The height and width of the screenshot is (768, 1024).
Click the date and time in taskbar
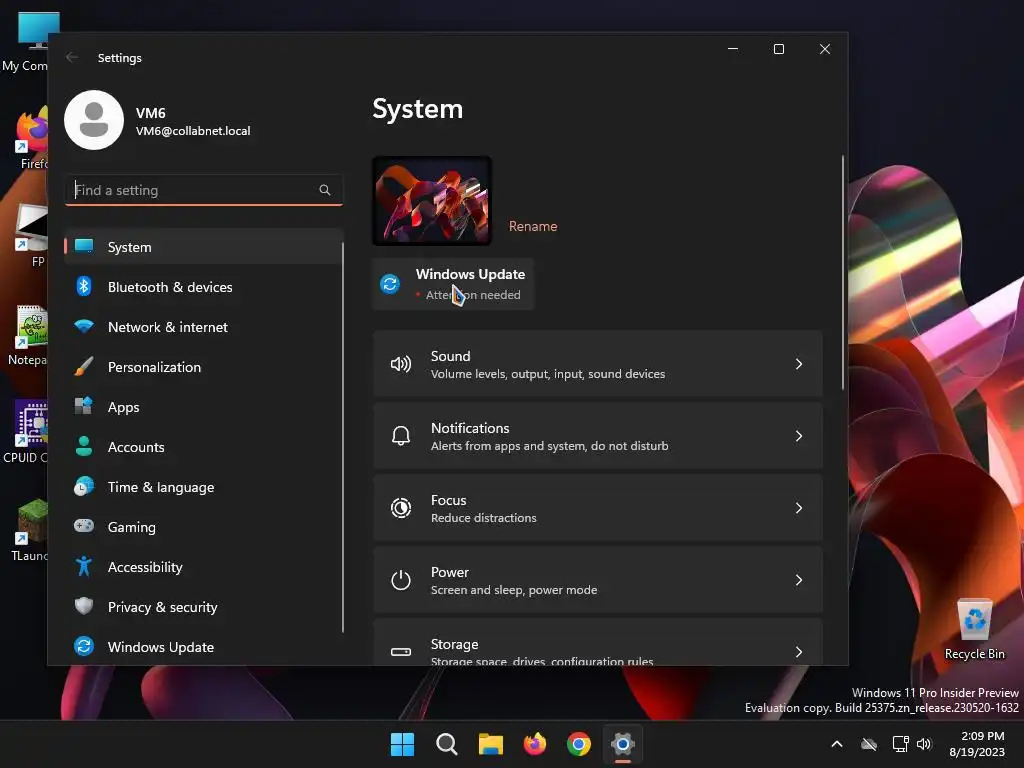coord(977,744)
